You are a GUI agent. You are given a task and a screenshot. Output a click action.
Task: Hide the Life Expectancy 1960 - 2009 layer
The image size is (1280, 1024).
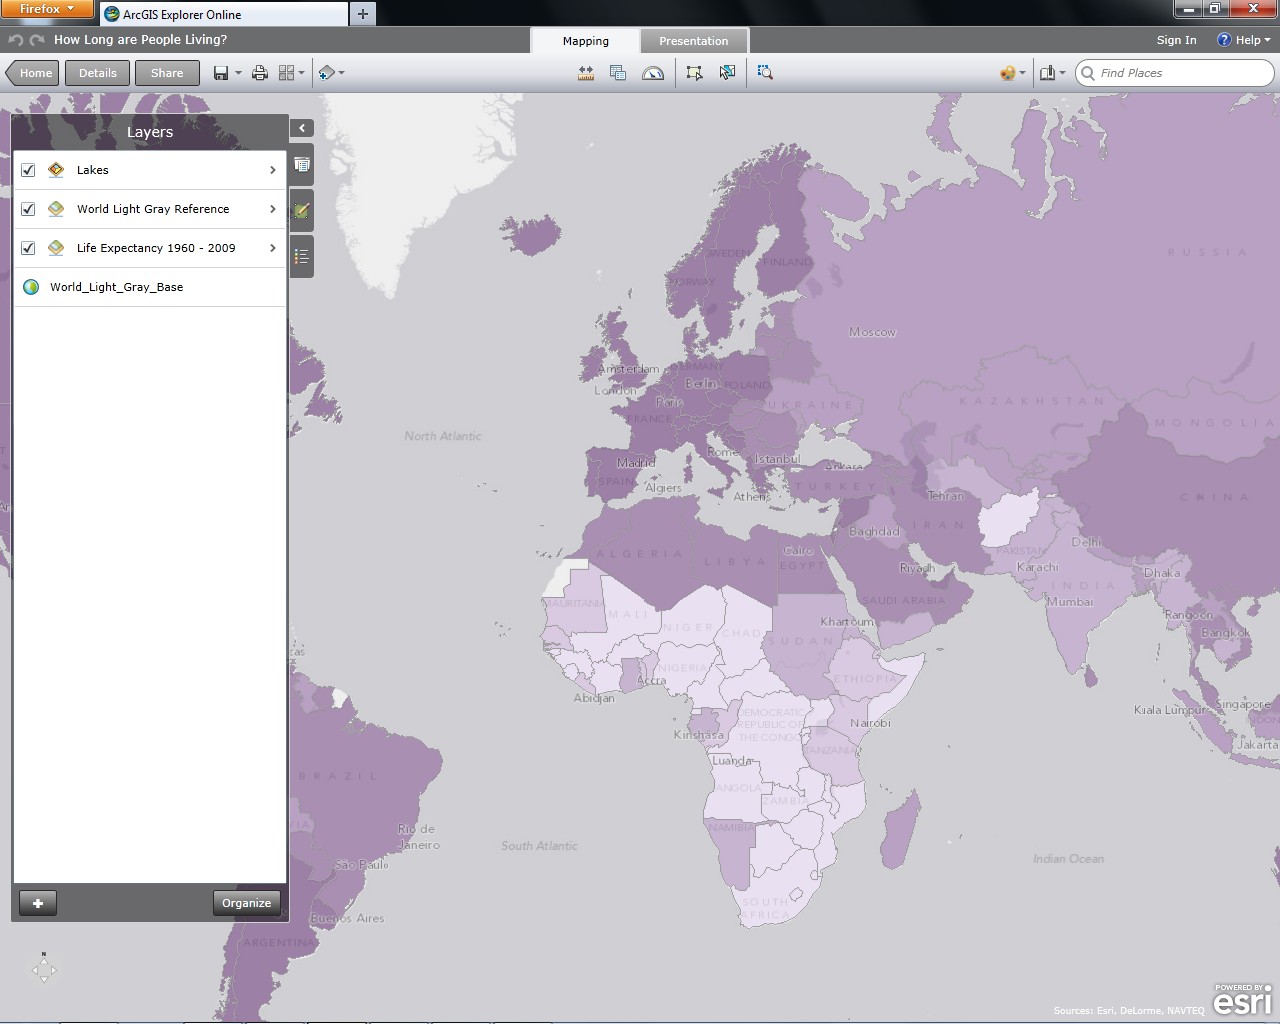[x=28, y=248]
